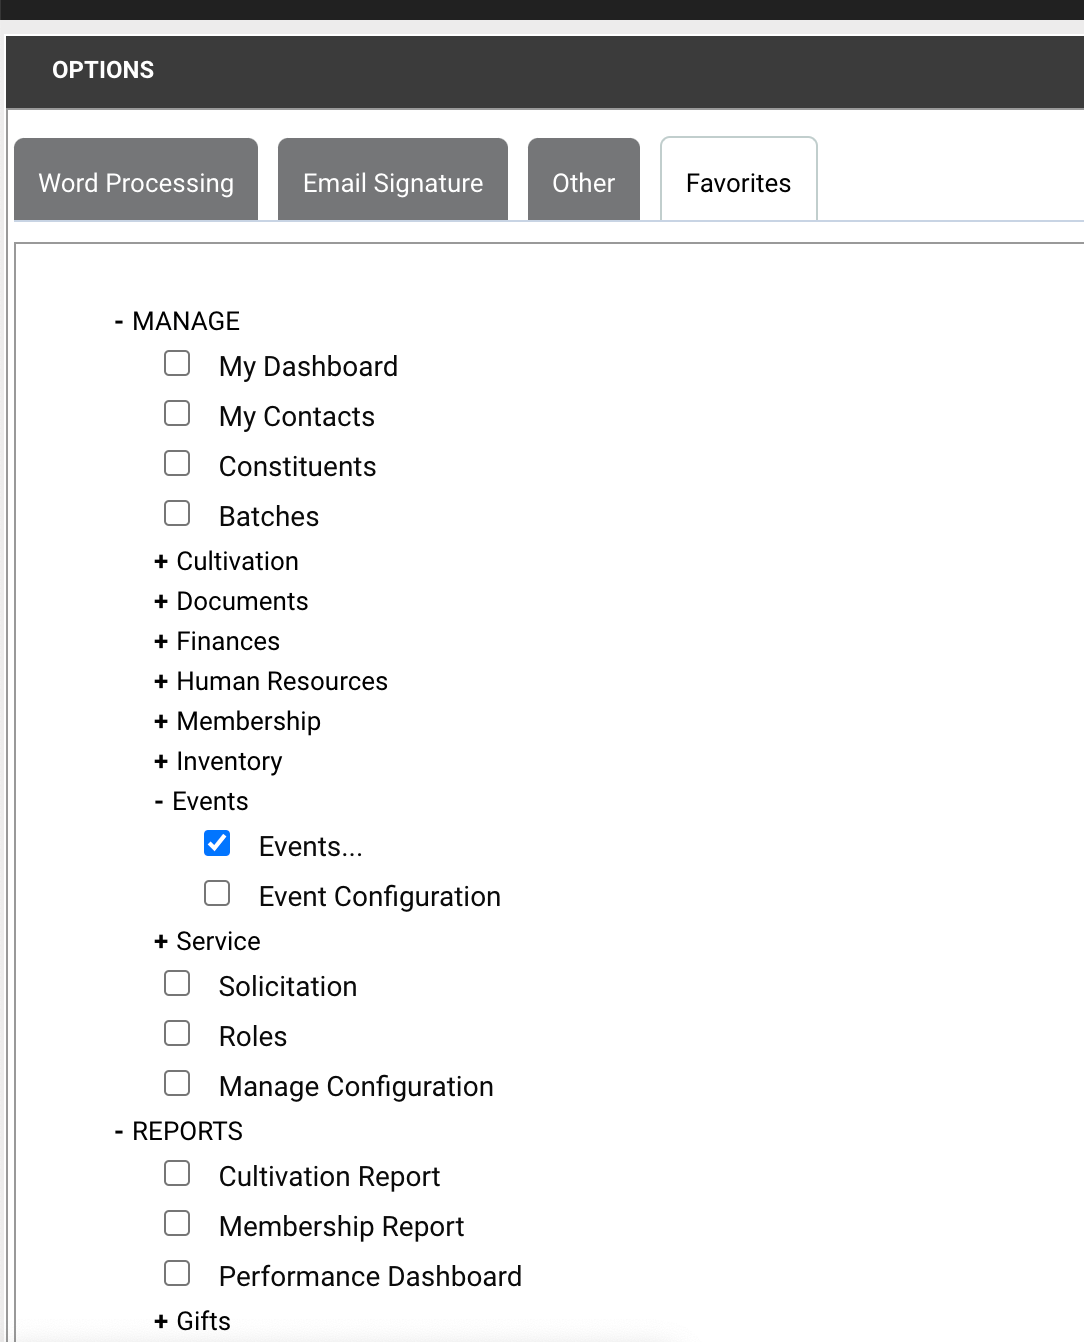Click the Manage Configuration label
Screen dimensions: 1084x1342
[x=356, y=1087]
